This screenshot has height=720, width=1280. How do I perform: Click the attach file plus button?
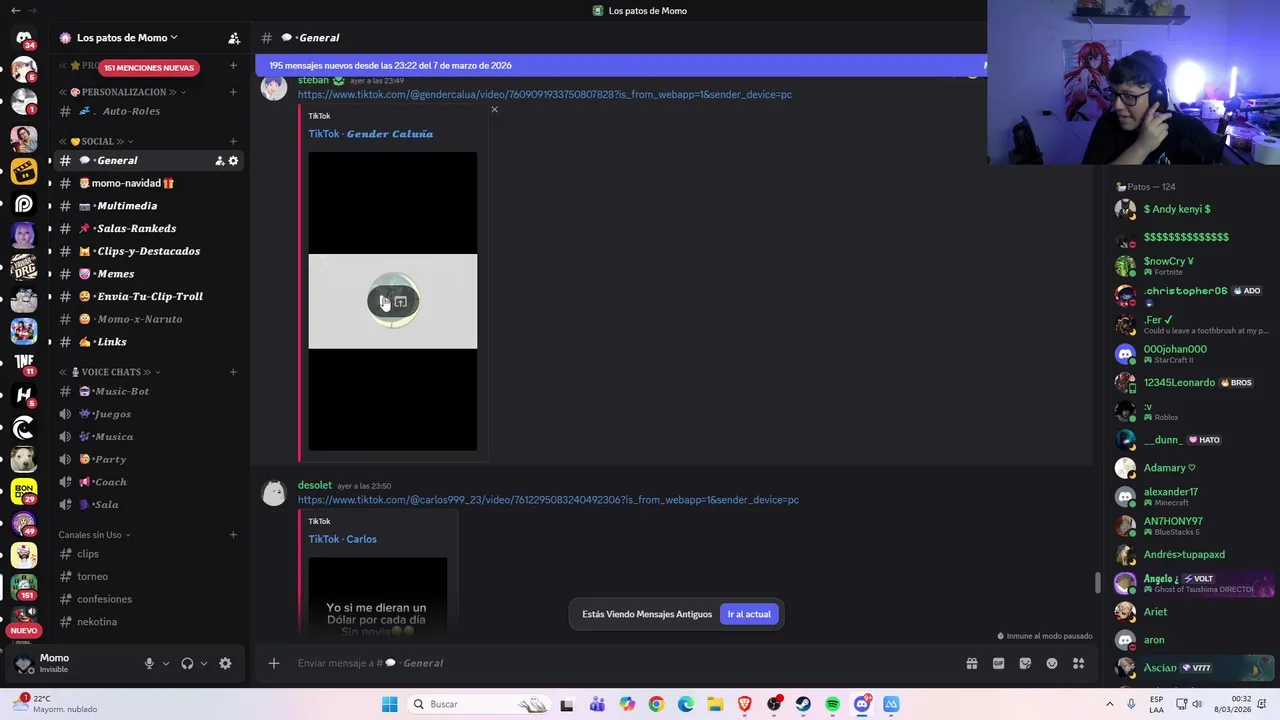274,663
